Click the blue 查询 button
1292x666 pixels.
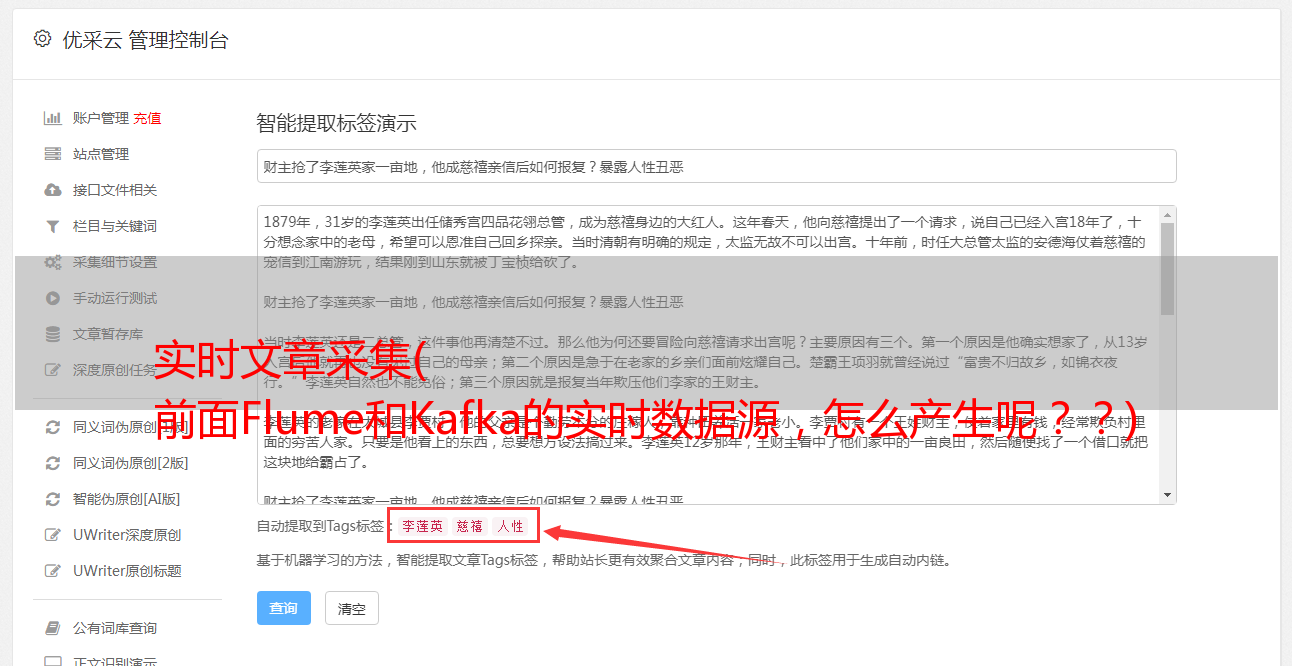pos(284,608)
